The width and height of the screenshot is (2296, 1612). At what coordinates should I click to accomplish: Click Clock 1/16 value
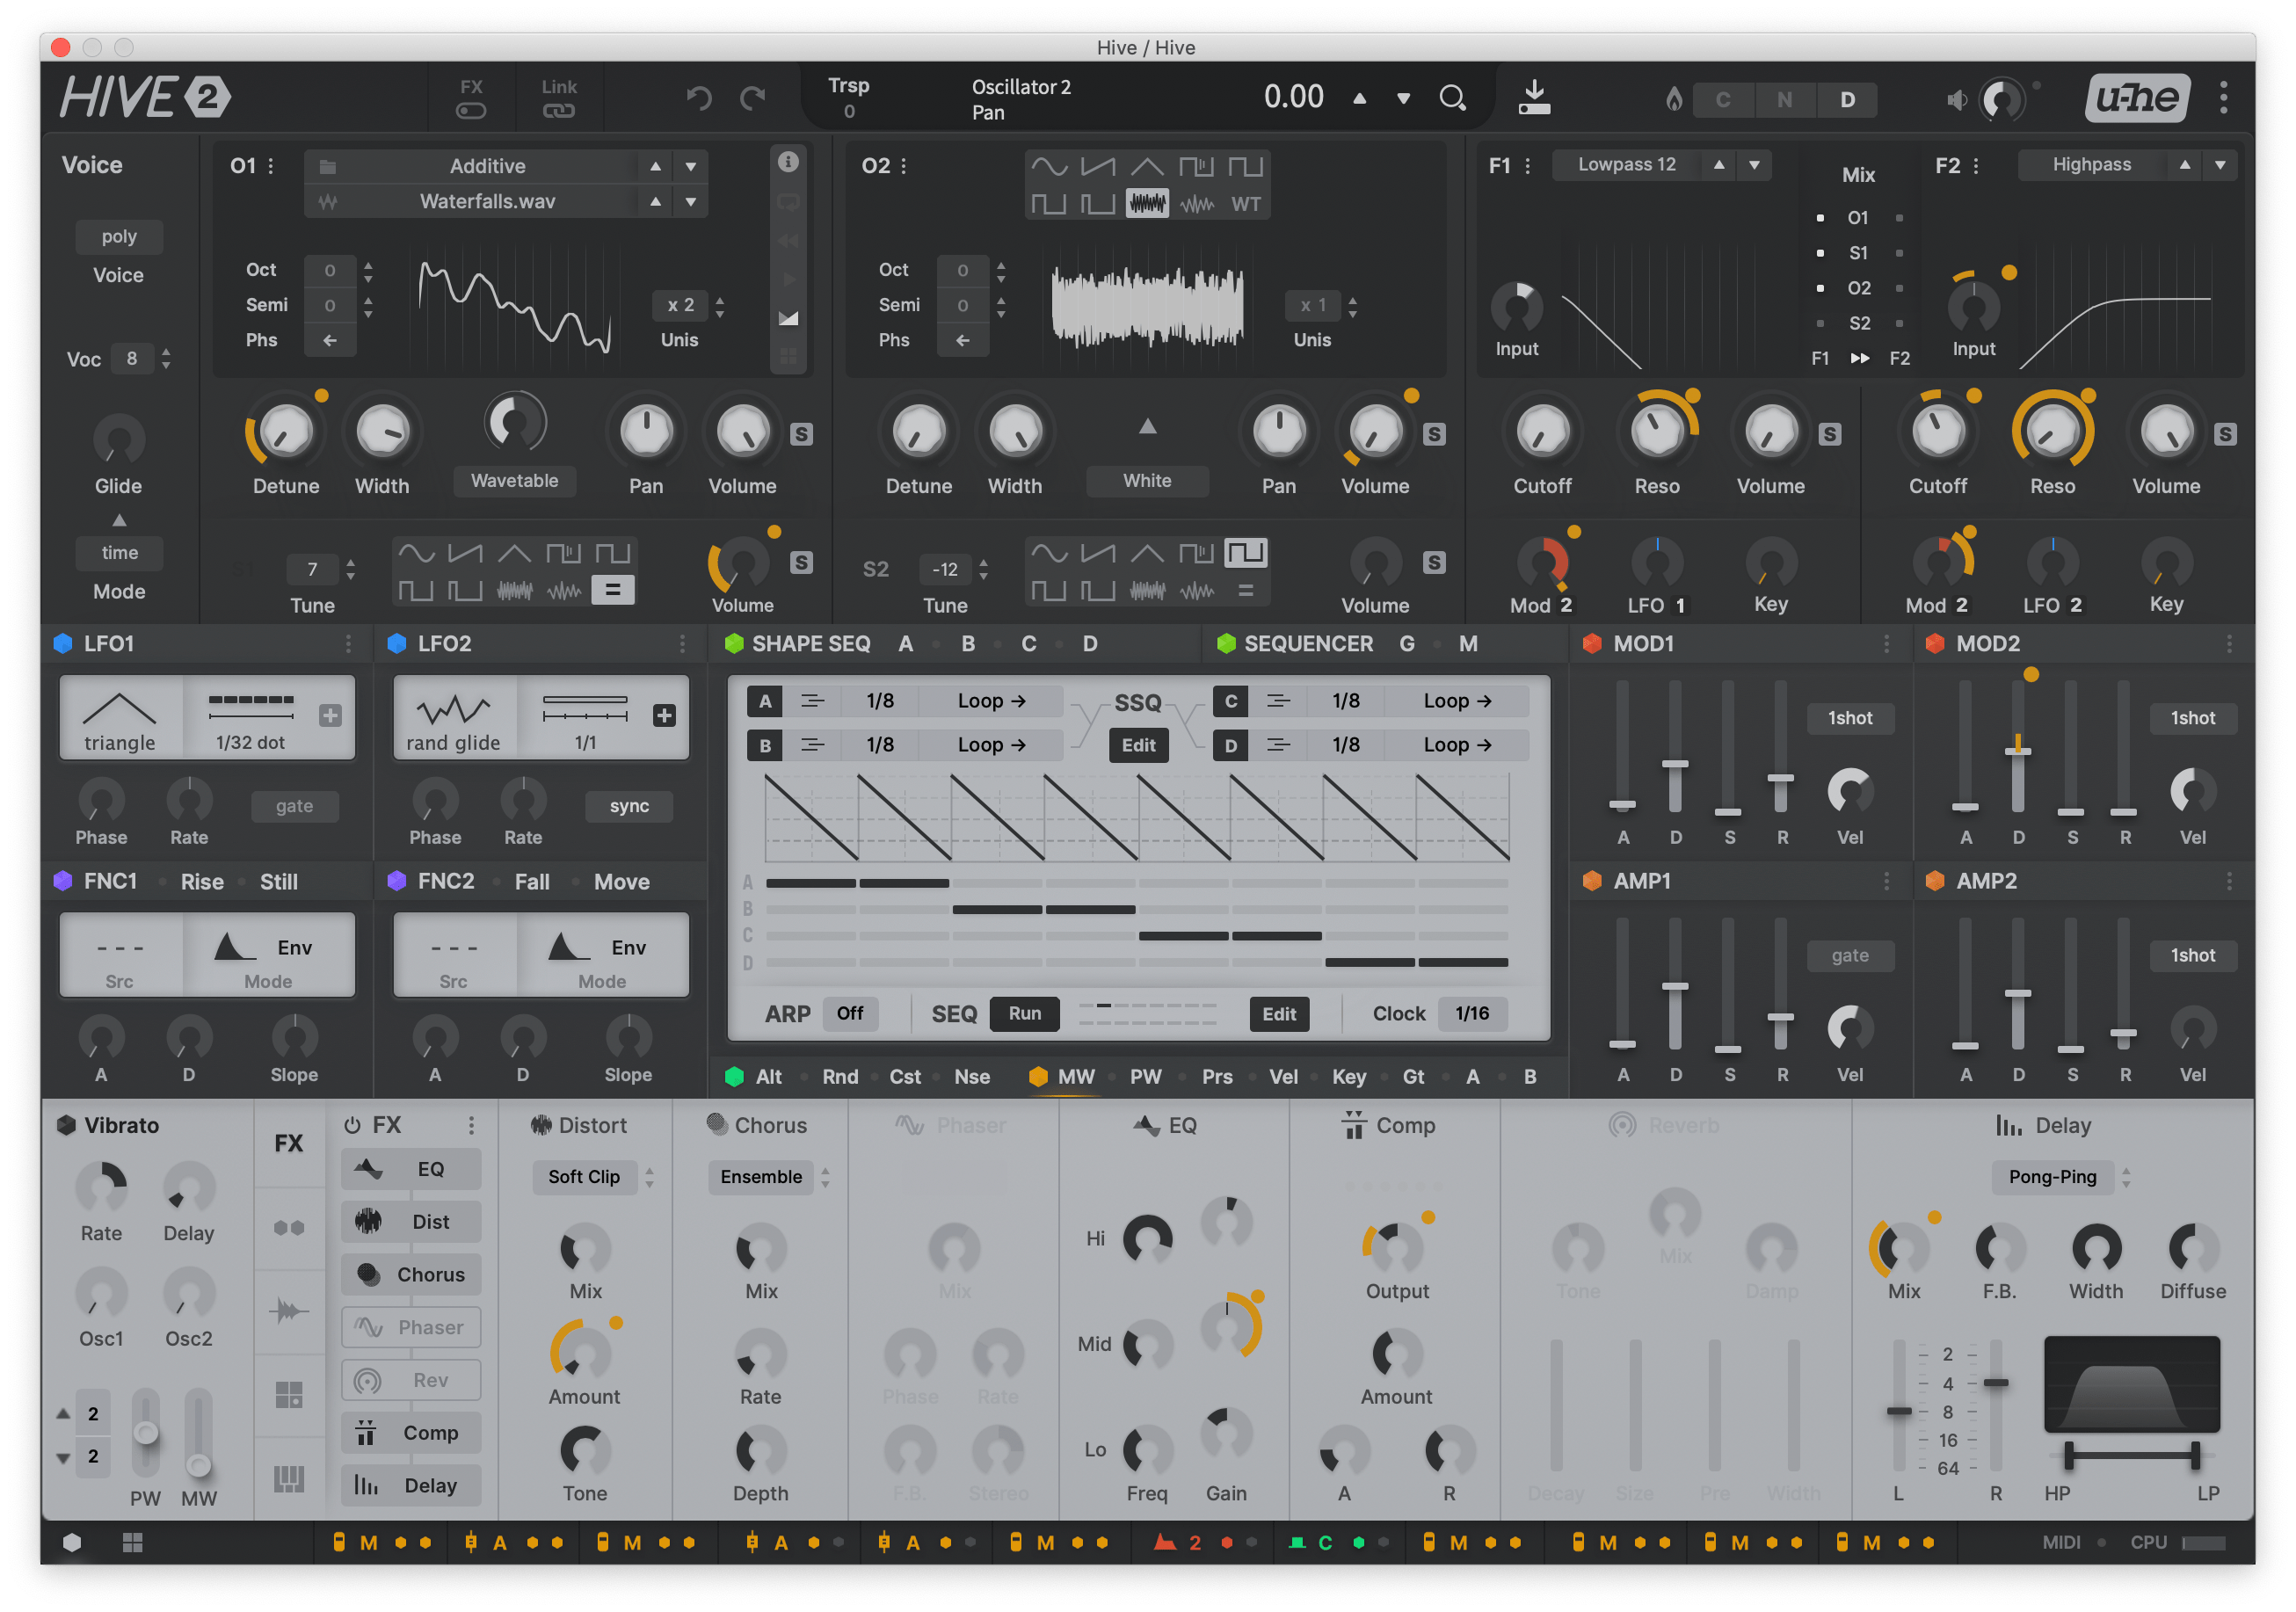1472,1013
